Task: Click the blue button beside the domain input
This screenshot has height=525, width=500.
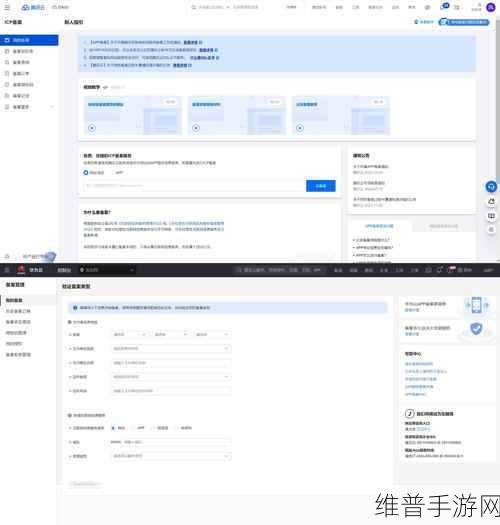Action: (x=321, y=186)
